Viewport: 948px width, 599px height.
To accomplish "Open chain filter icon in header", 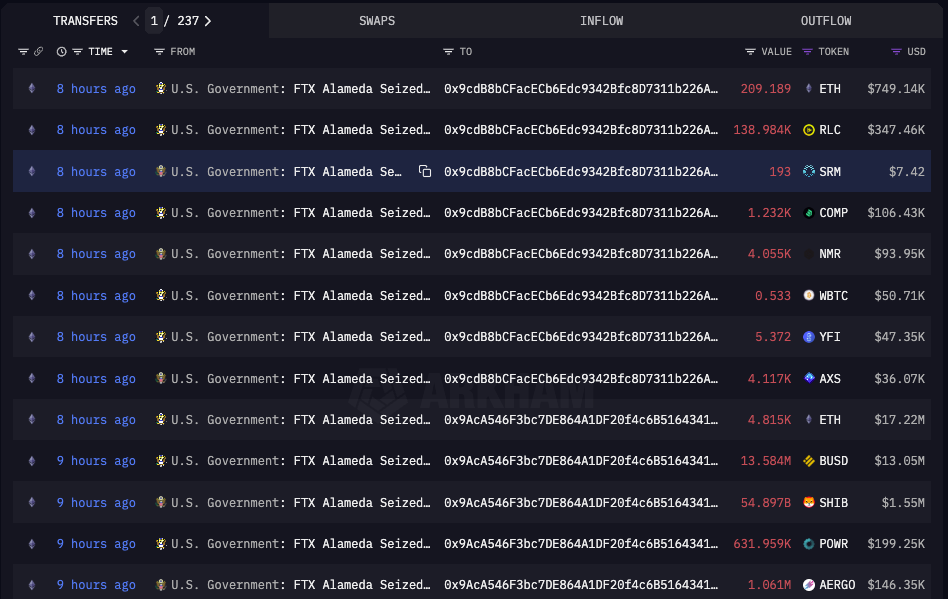I will (x=23, y=52).
